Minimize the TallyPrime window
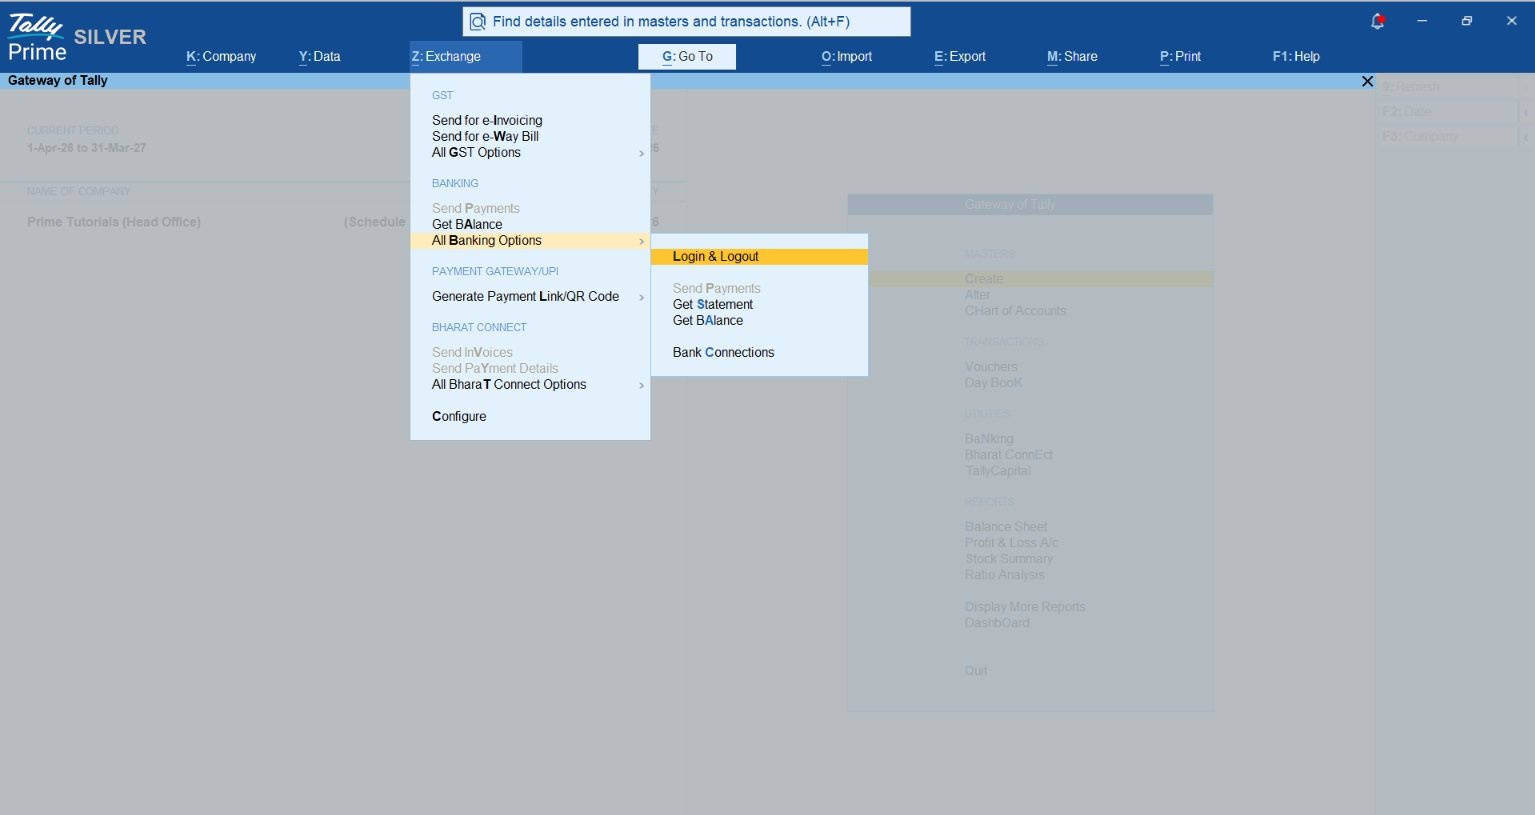Viewport: 1535px width, 815px height. click(x=1422, y=21)
